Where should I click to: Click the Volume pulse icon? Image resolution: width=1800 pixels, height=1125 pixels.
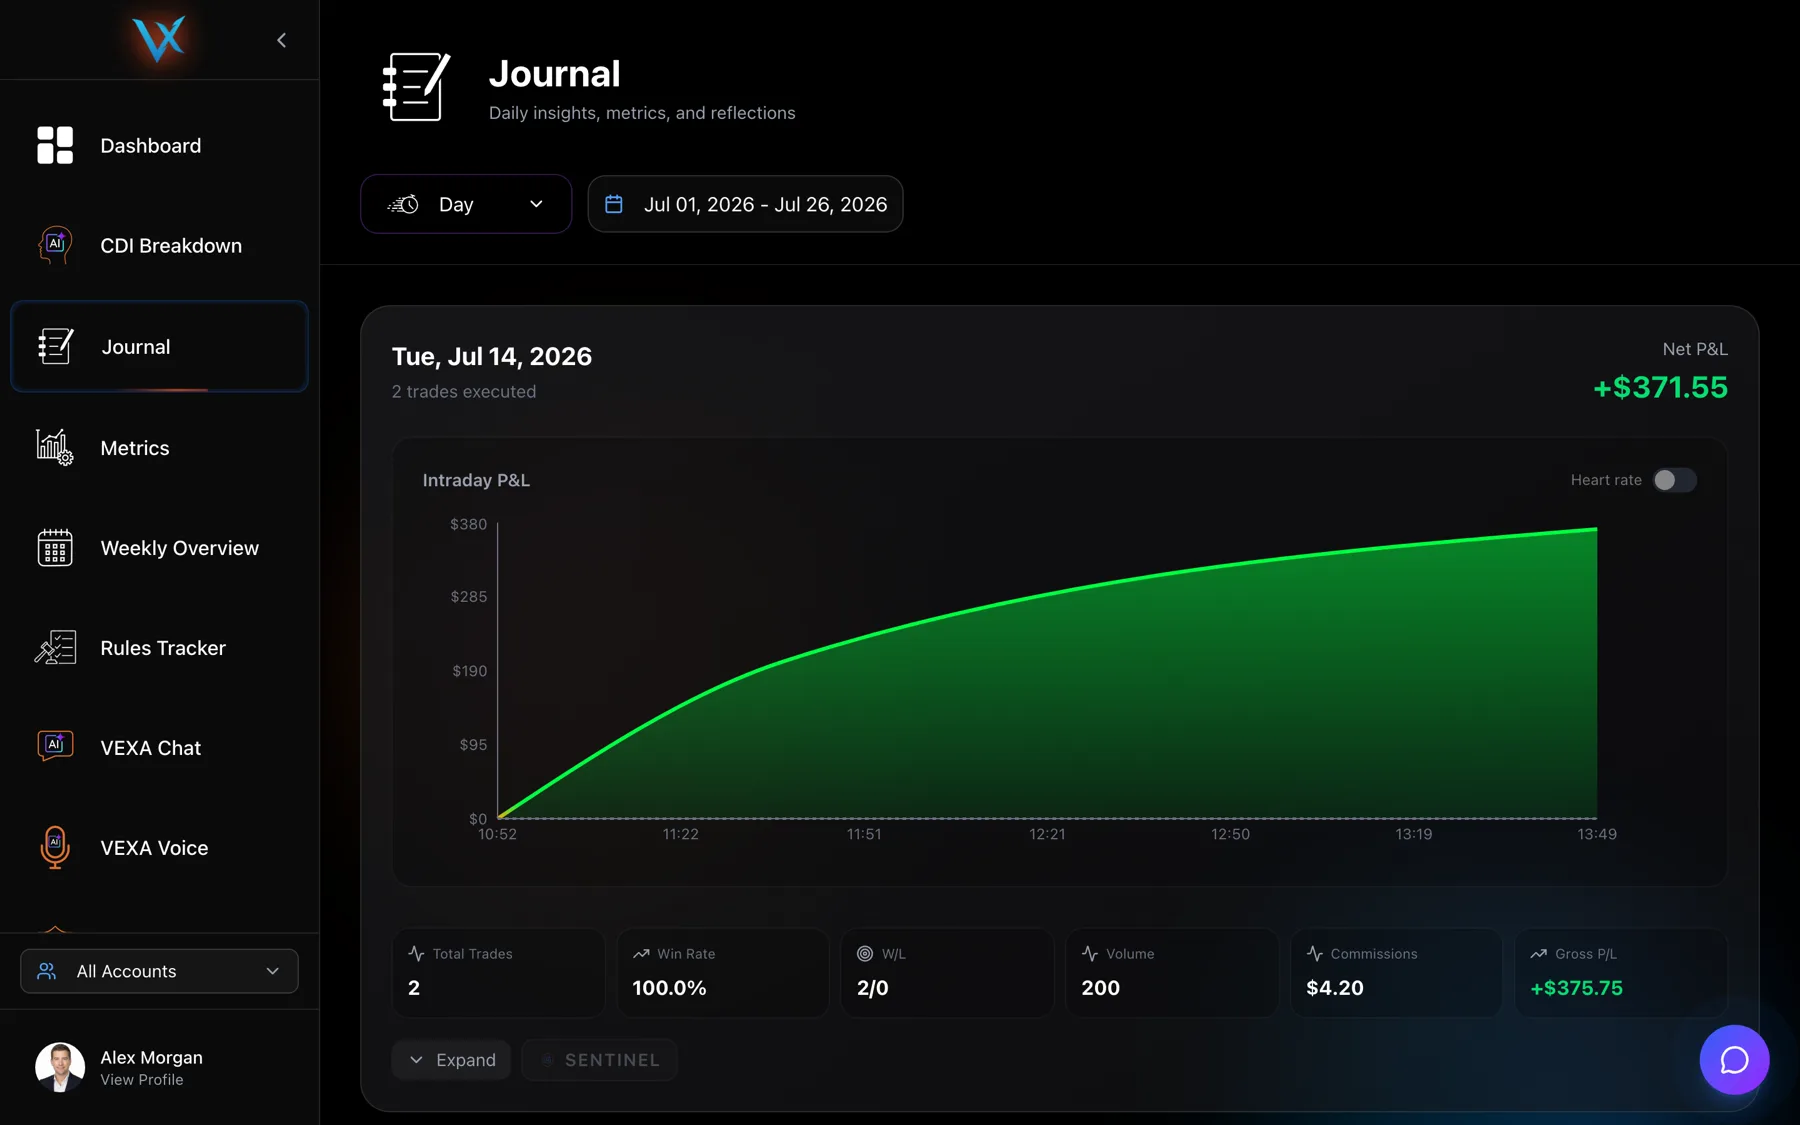pos(1090,954)
